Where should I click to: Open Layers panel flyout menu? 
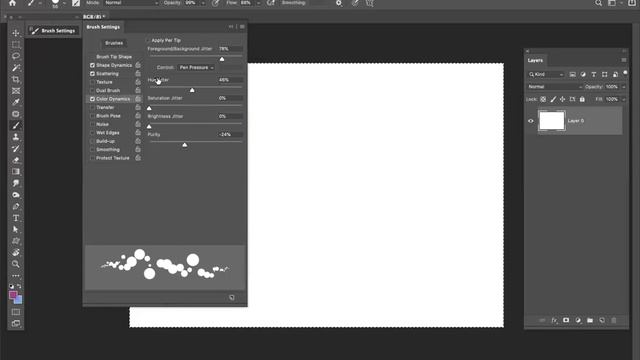[x=624, y=60]
